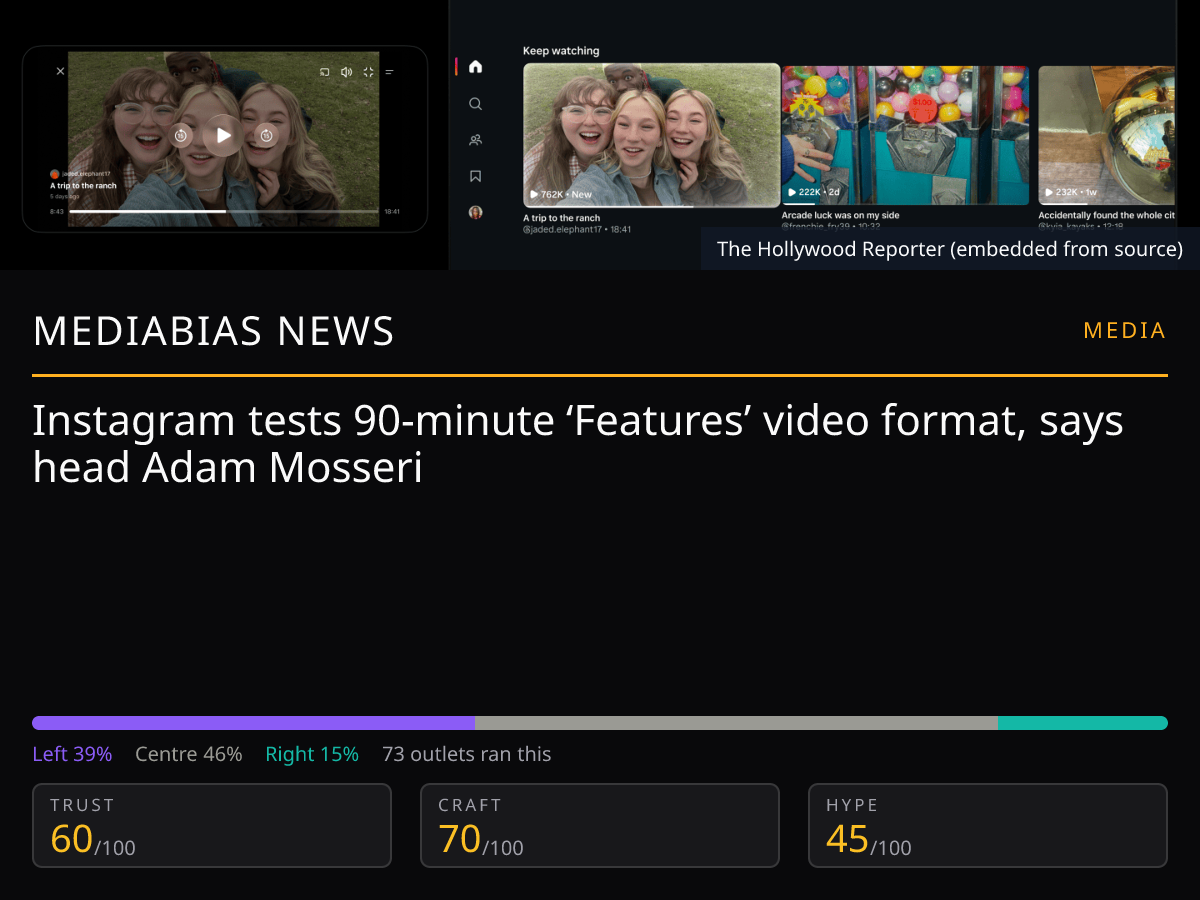Open the arcade gumball machine thumbnail
The height and width of the screenshot is (900, 1200).
pos(905,135)
